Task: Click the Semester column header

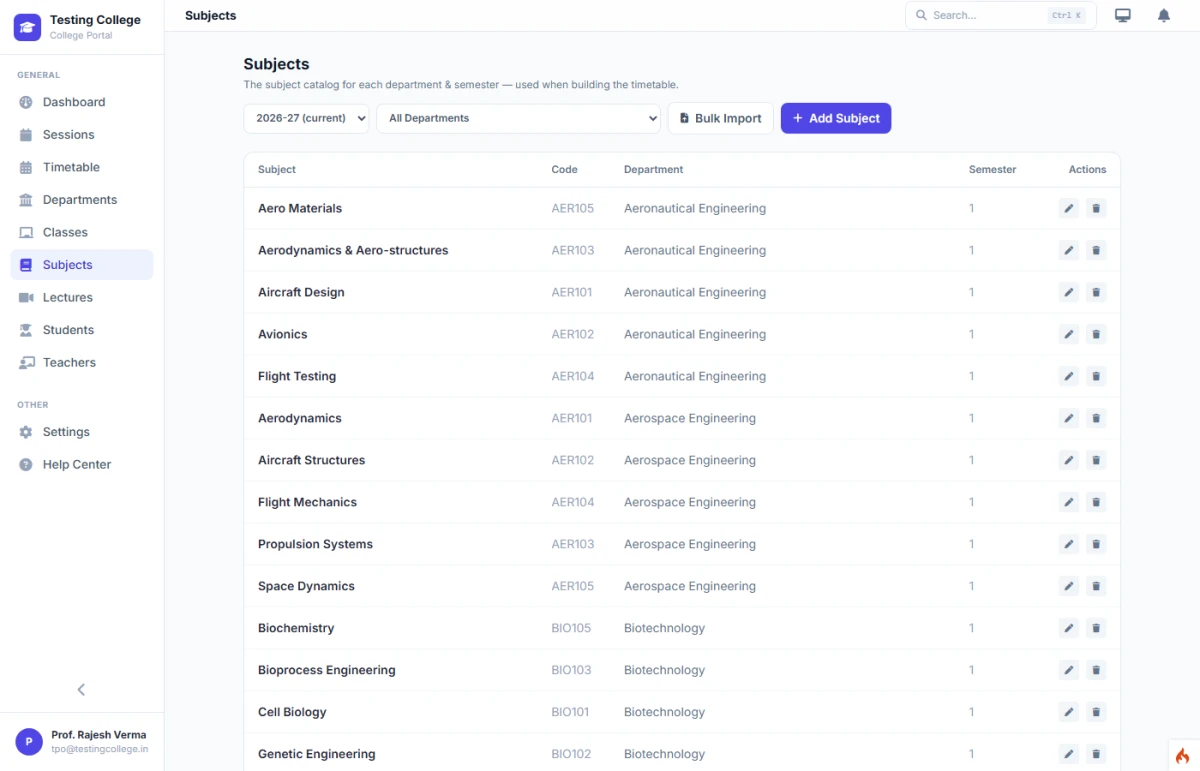Action: pyautogui.click(x=992, y=170)
